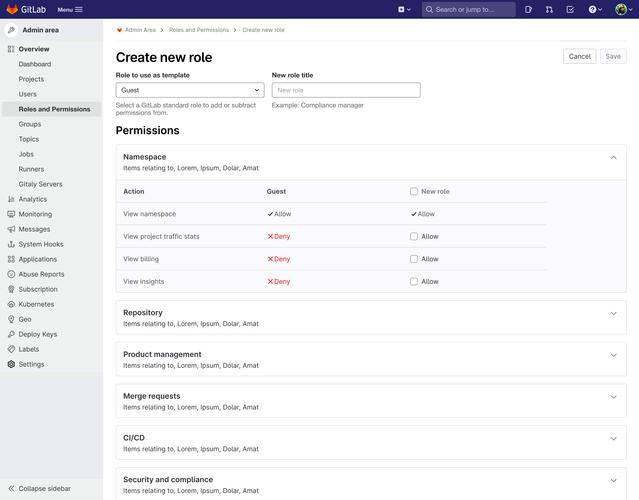Click the Guest column header
The image size is (639, 500).
(x=276, y=191)
